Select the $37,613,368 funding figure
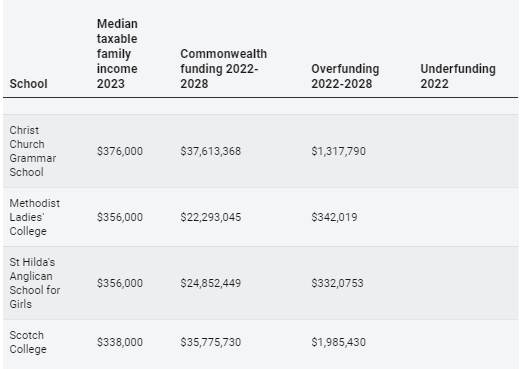522x369 pixels. 210,151
